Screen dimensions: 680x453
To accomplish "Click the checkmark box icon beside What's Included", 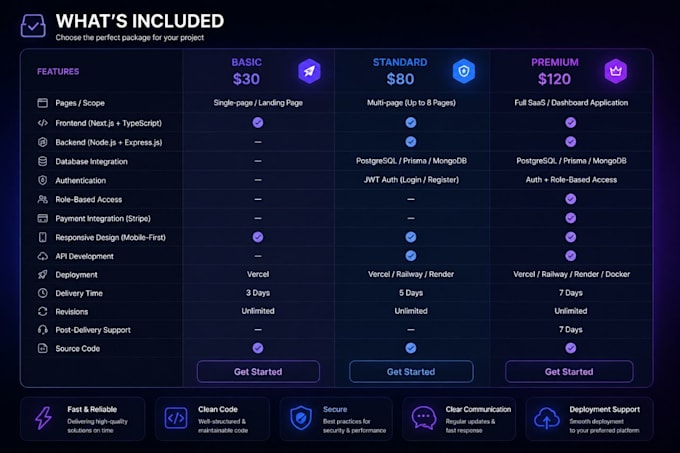I will tap(33, 26).
